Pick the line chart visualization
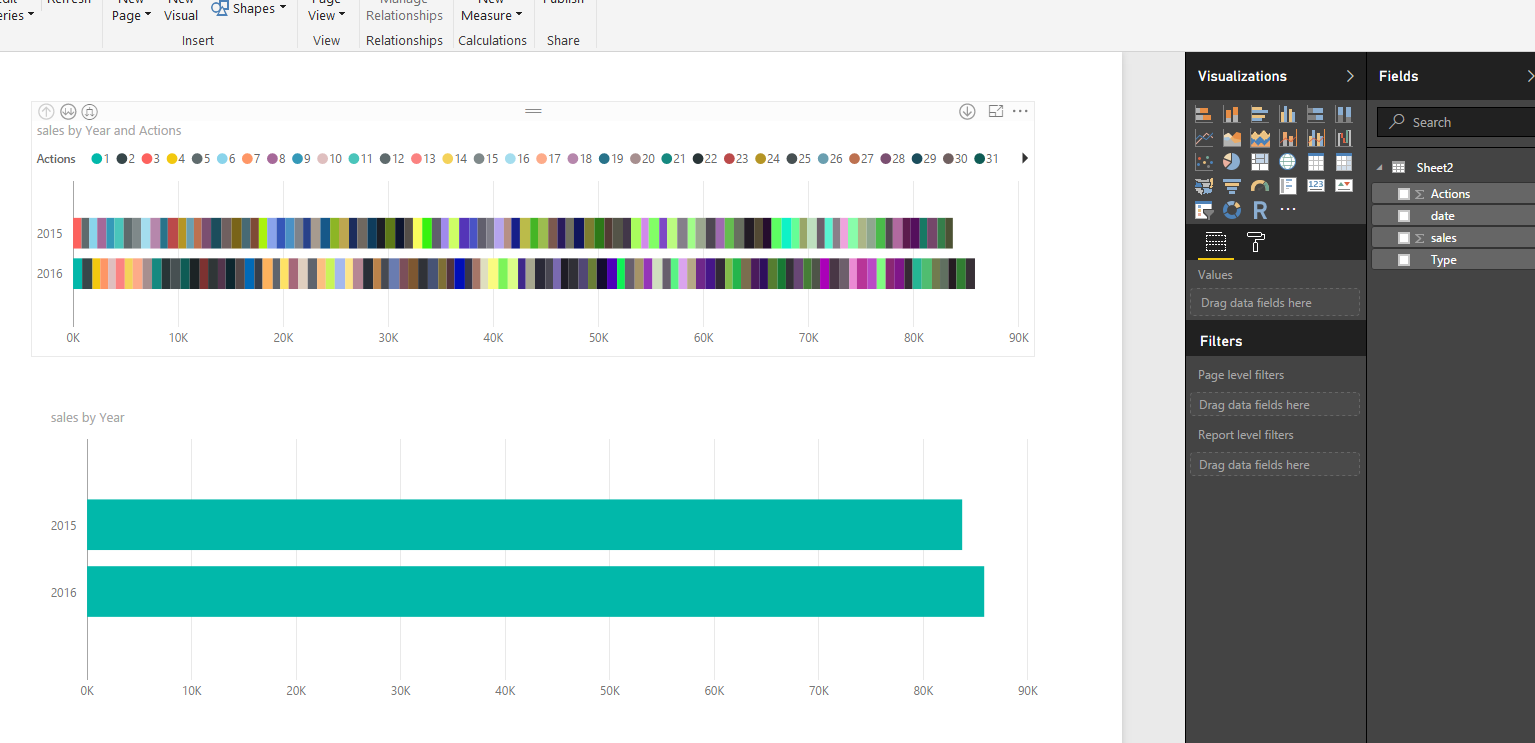Viewport: 1535px width, 743px height. pyautogui.click(x=1204, y=138)
